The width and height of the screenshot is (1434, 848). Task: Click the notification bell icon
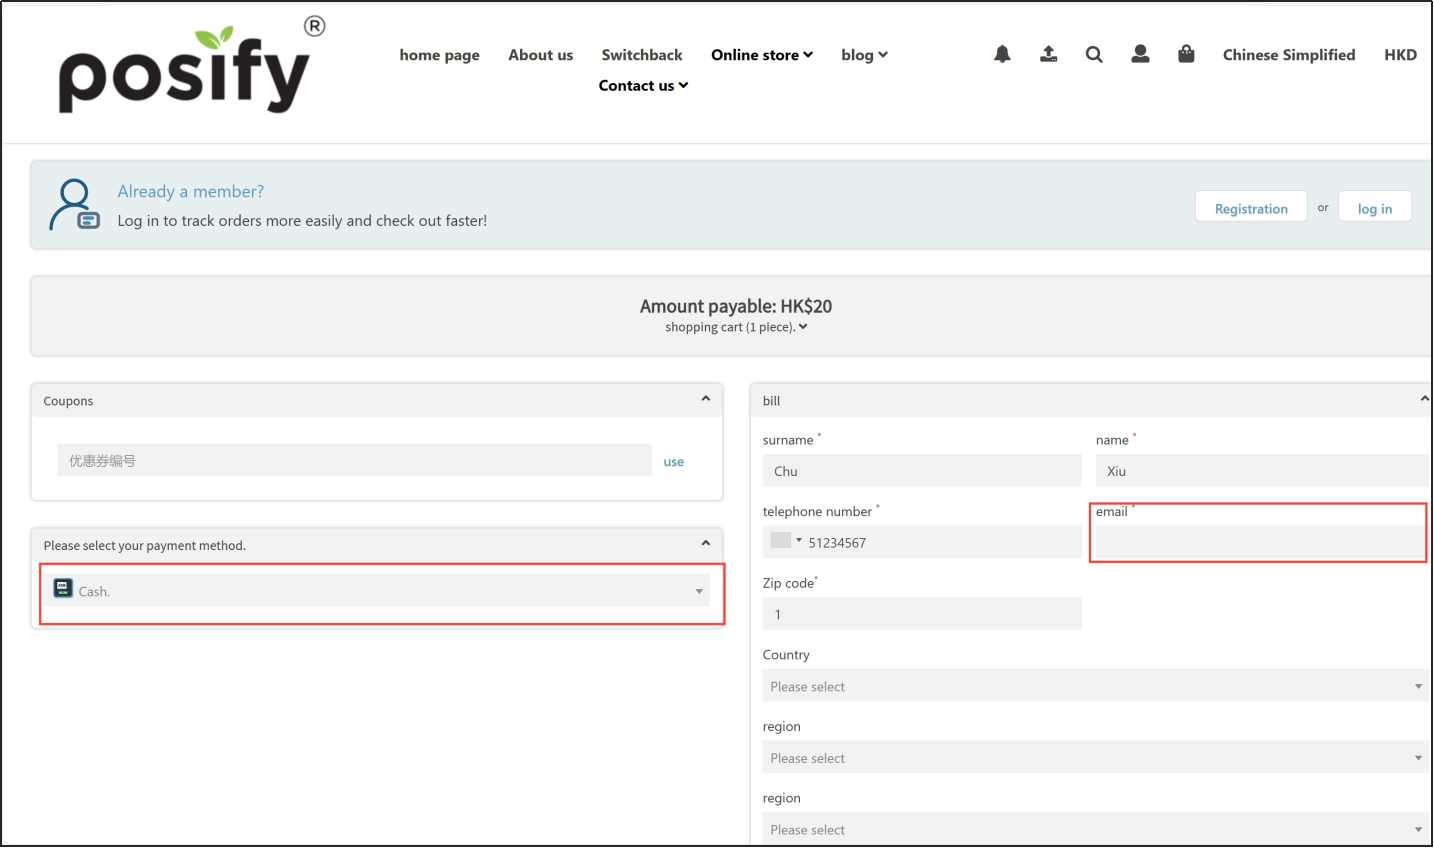coord(1002,54)
